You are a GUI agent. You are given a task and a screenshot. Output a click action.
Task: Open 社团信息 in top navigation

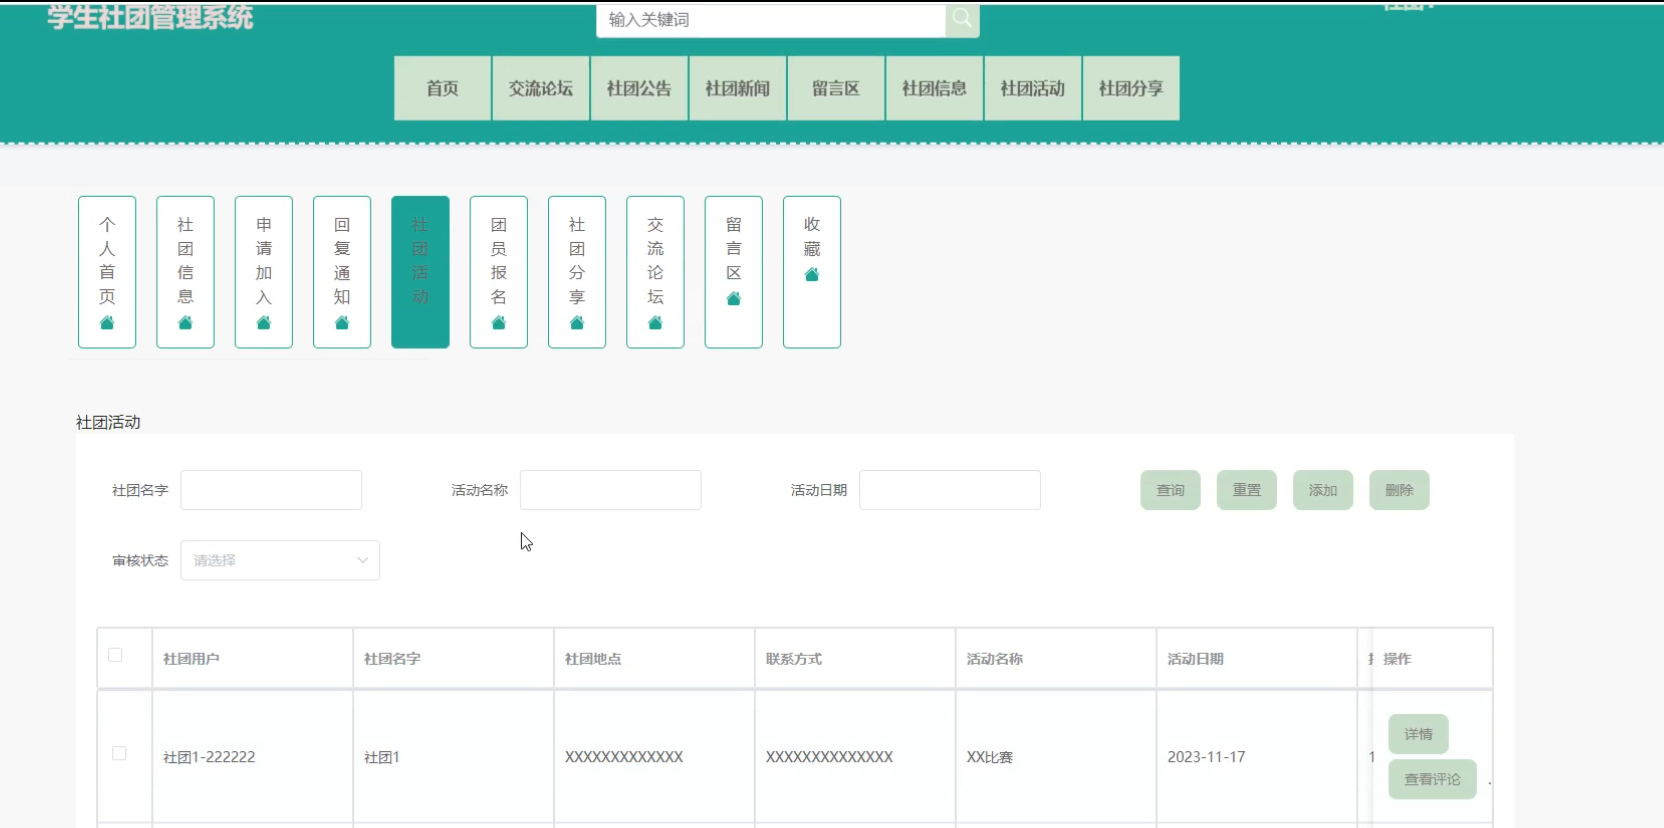pyautogui.click(x=934, y=88)
